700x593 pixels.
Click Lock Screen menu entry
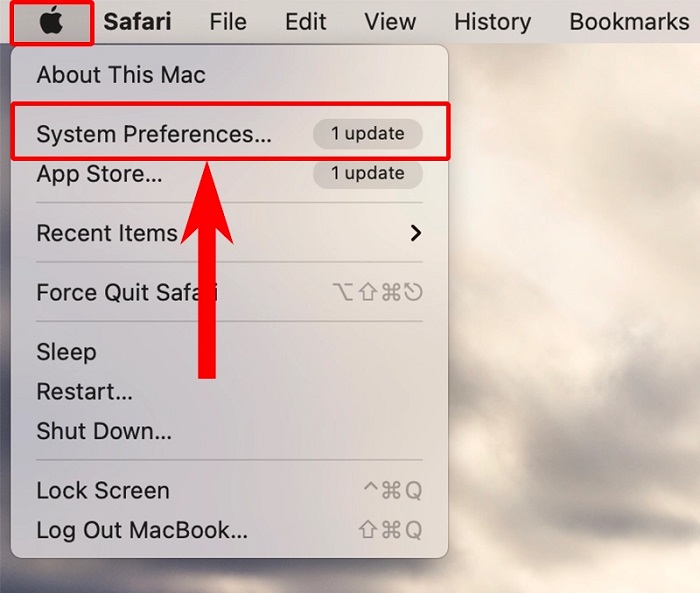coord(103,491)
